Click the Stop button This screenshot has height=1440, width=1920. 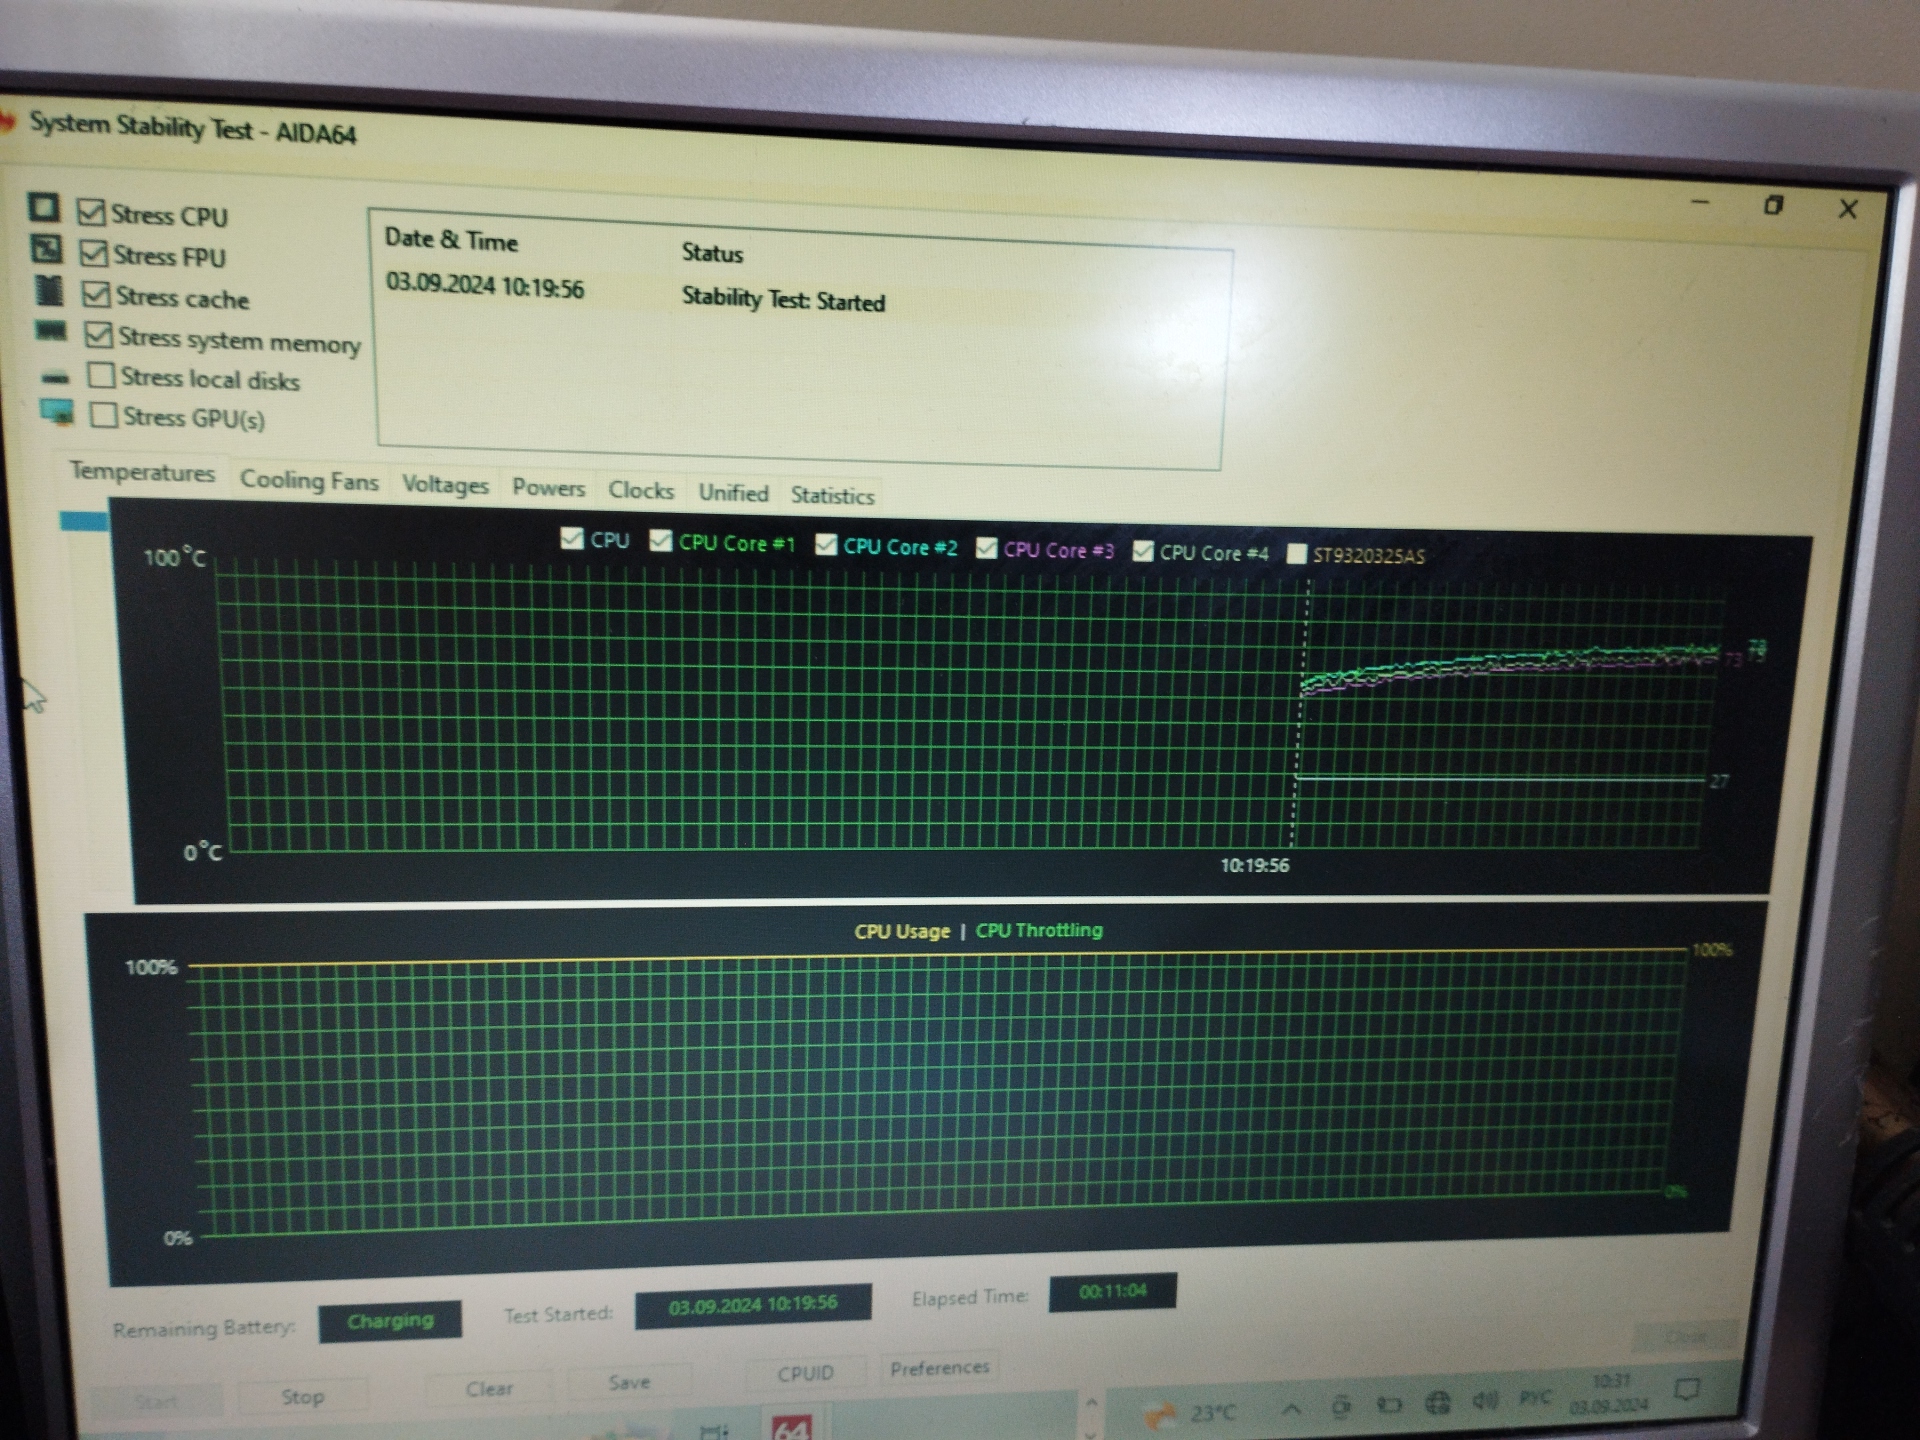(x=303, y=1396)
